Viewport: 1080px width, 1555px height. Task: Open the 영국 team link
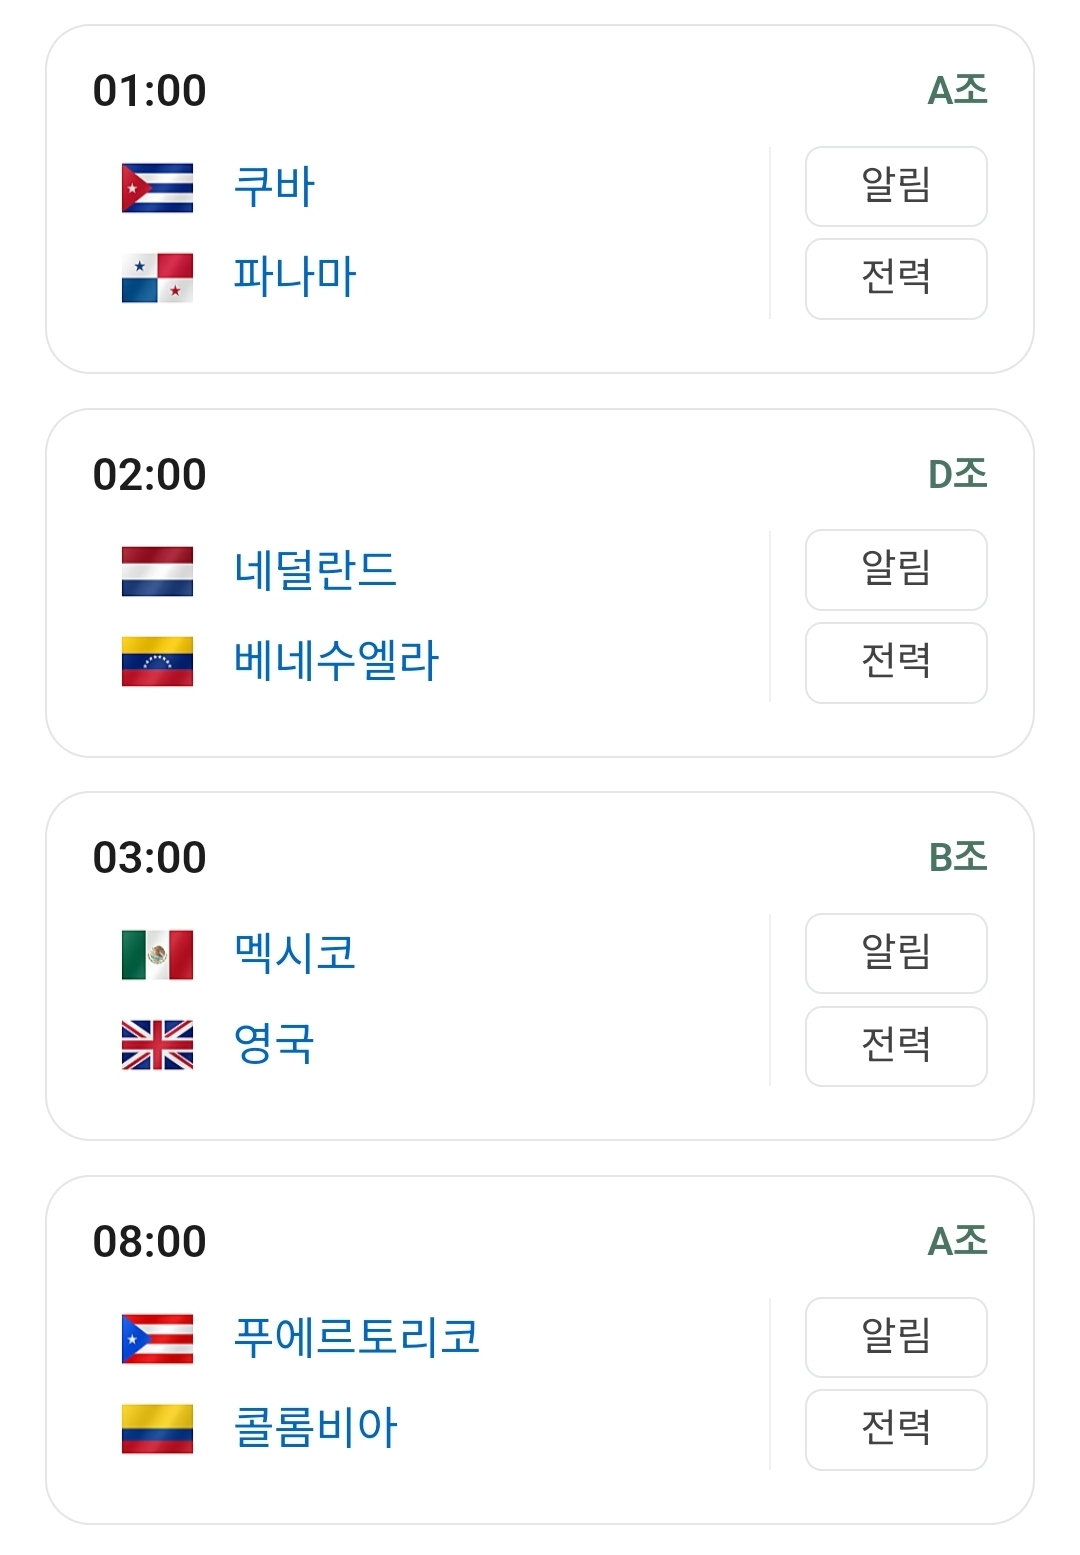click(x=274, y=1045)
